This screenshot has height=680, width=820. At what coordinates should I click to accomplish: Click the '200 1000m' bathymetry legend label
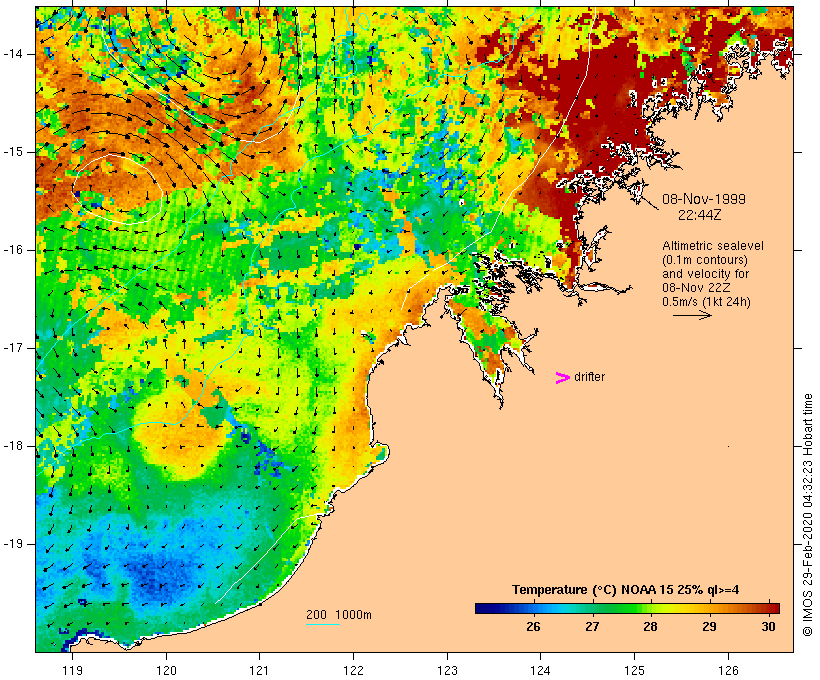tap(339, 615)
